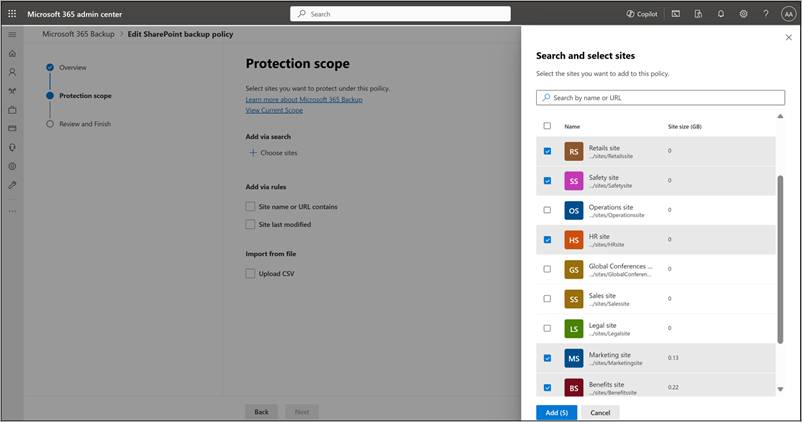Screen dimensions: 802x422
Task: Click the OS Operations site icon
Action: 573,210
